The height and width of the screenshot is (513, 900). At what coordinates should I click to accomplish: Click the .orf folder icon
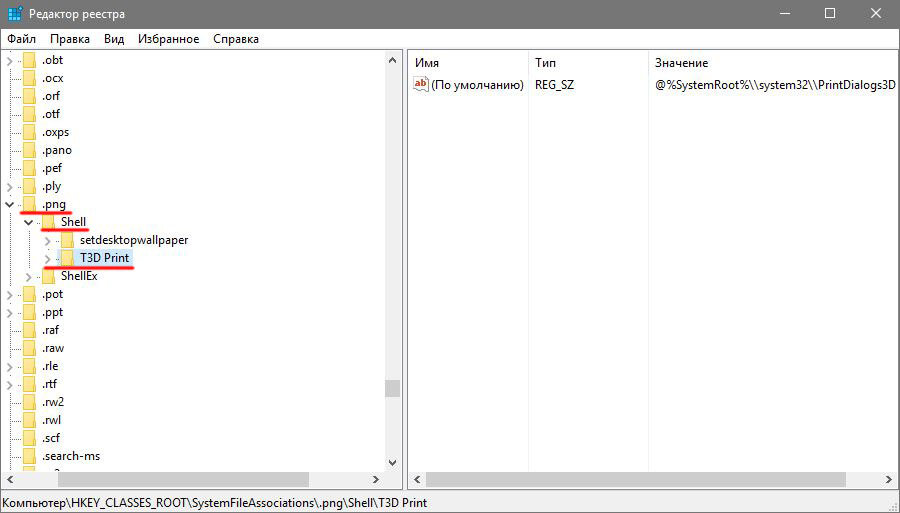pos(29,96)
